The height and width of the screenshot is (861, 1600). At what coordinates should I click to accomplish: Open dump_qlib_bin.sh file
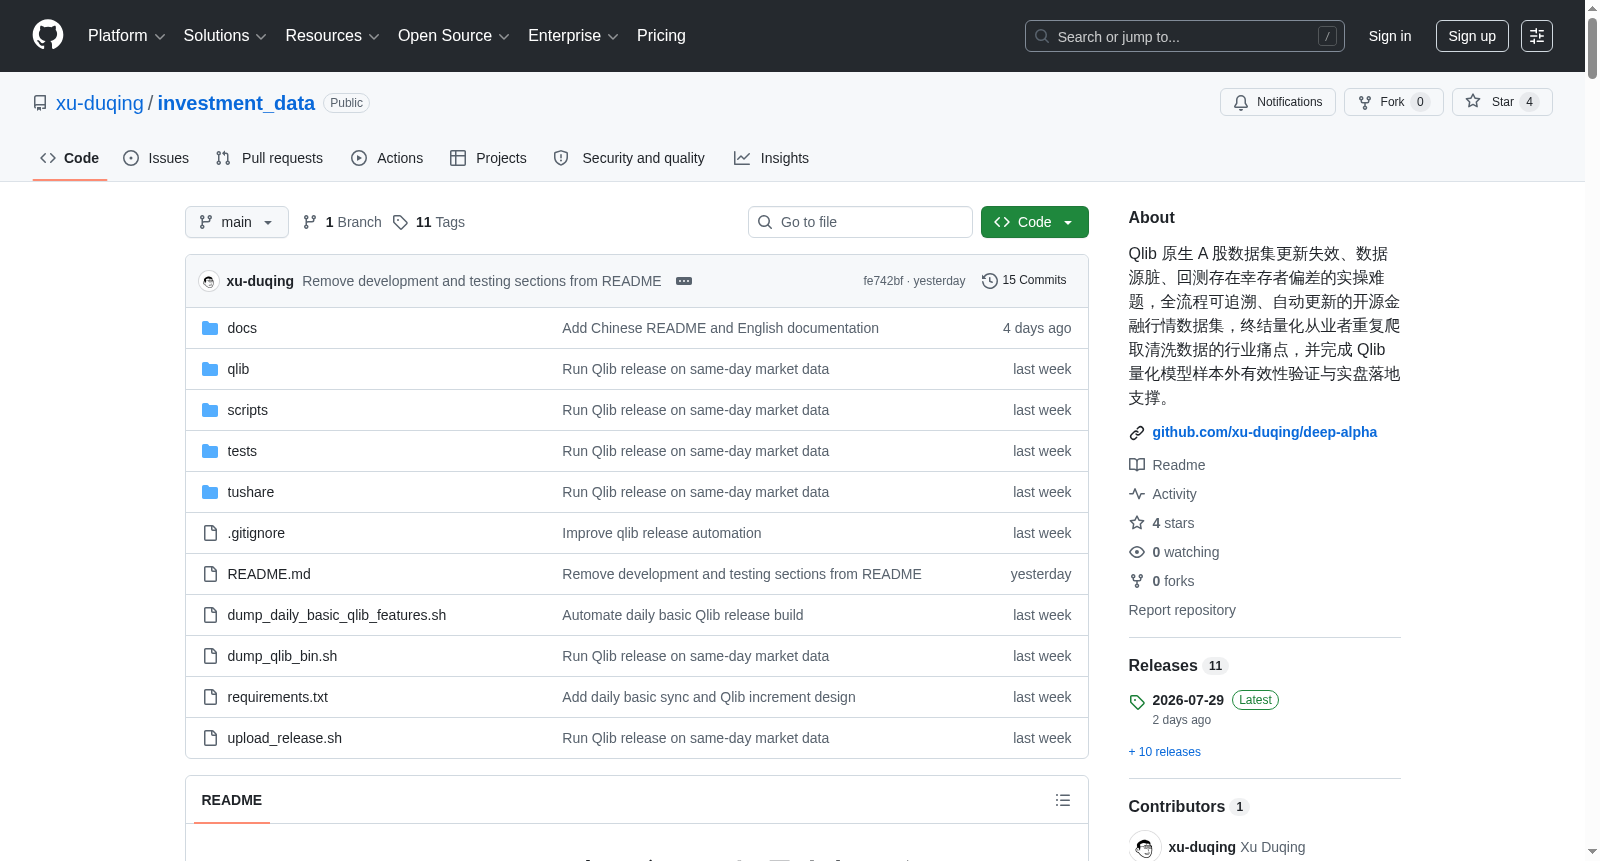pyautogui.click(x=282, y=656)
